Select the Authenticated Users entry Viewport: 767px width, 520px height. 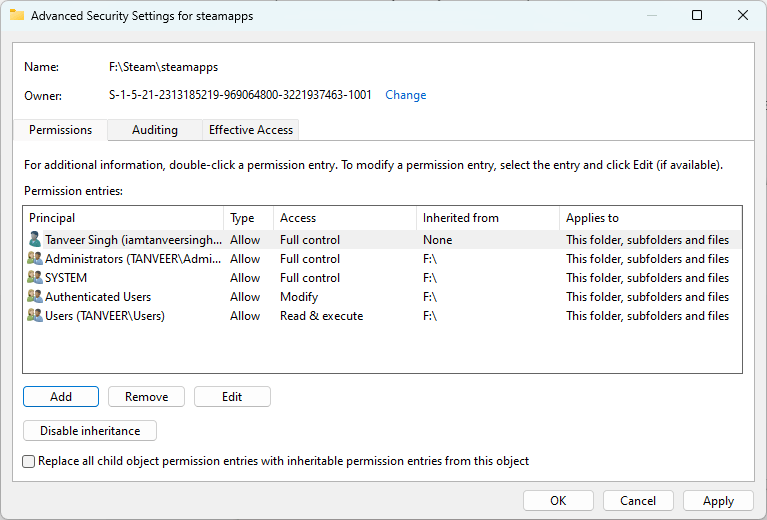pyautogui.click(x=382, y=297)
